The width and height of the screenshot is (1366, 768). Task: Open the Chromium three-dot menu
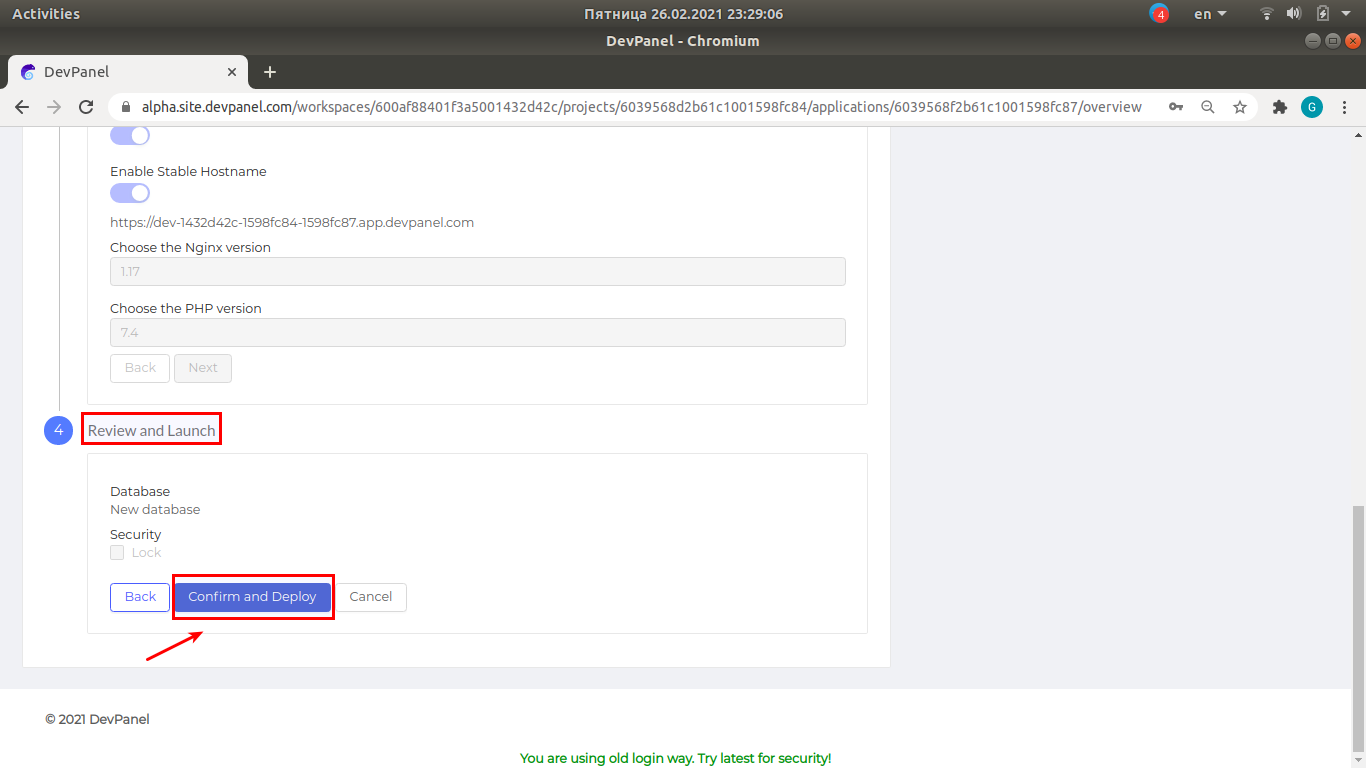[1345, 106]
